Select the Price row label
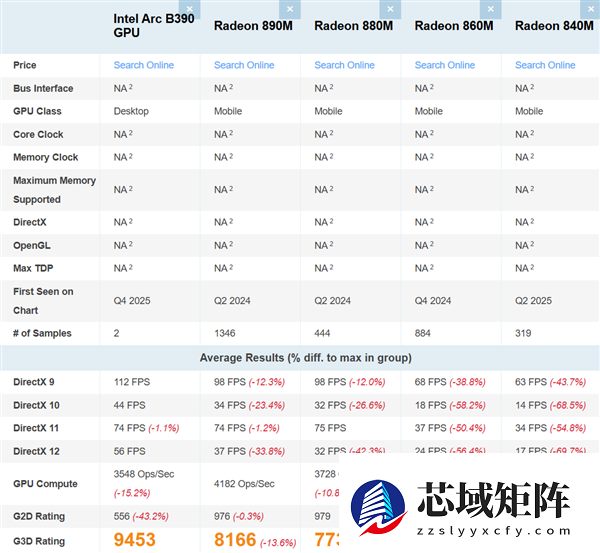 24,65
